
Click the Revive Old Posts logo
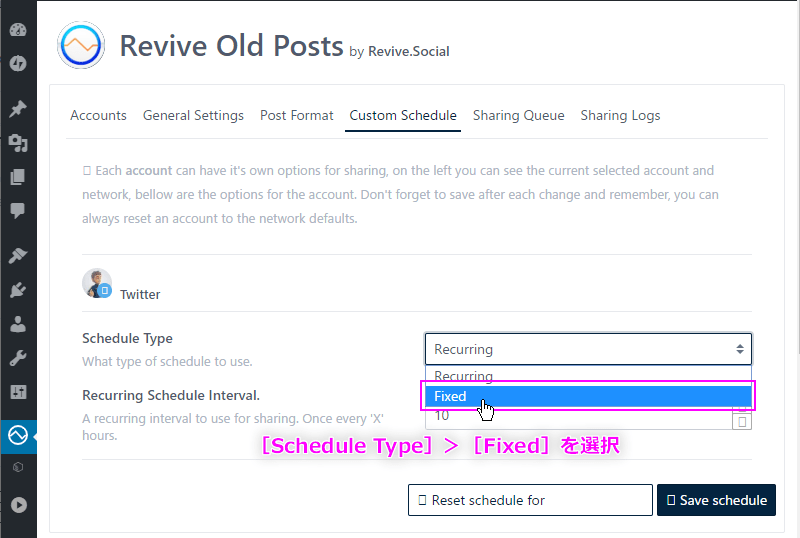click(81, 45)
